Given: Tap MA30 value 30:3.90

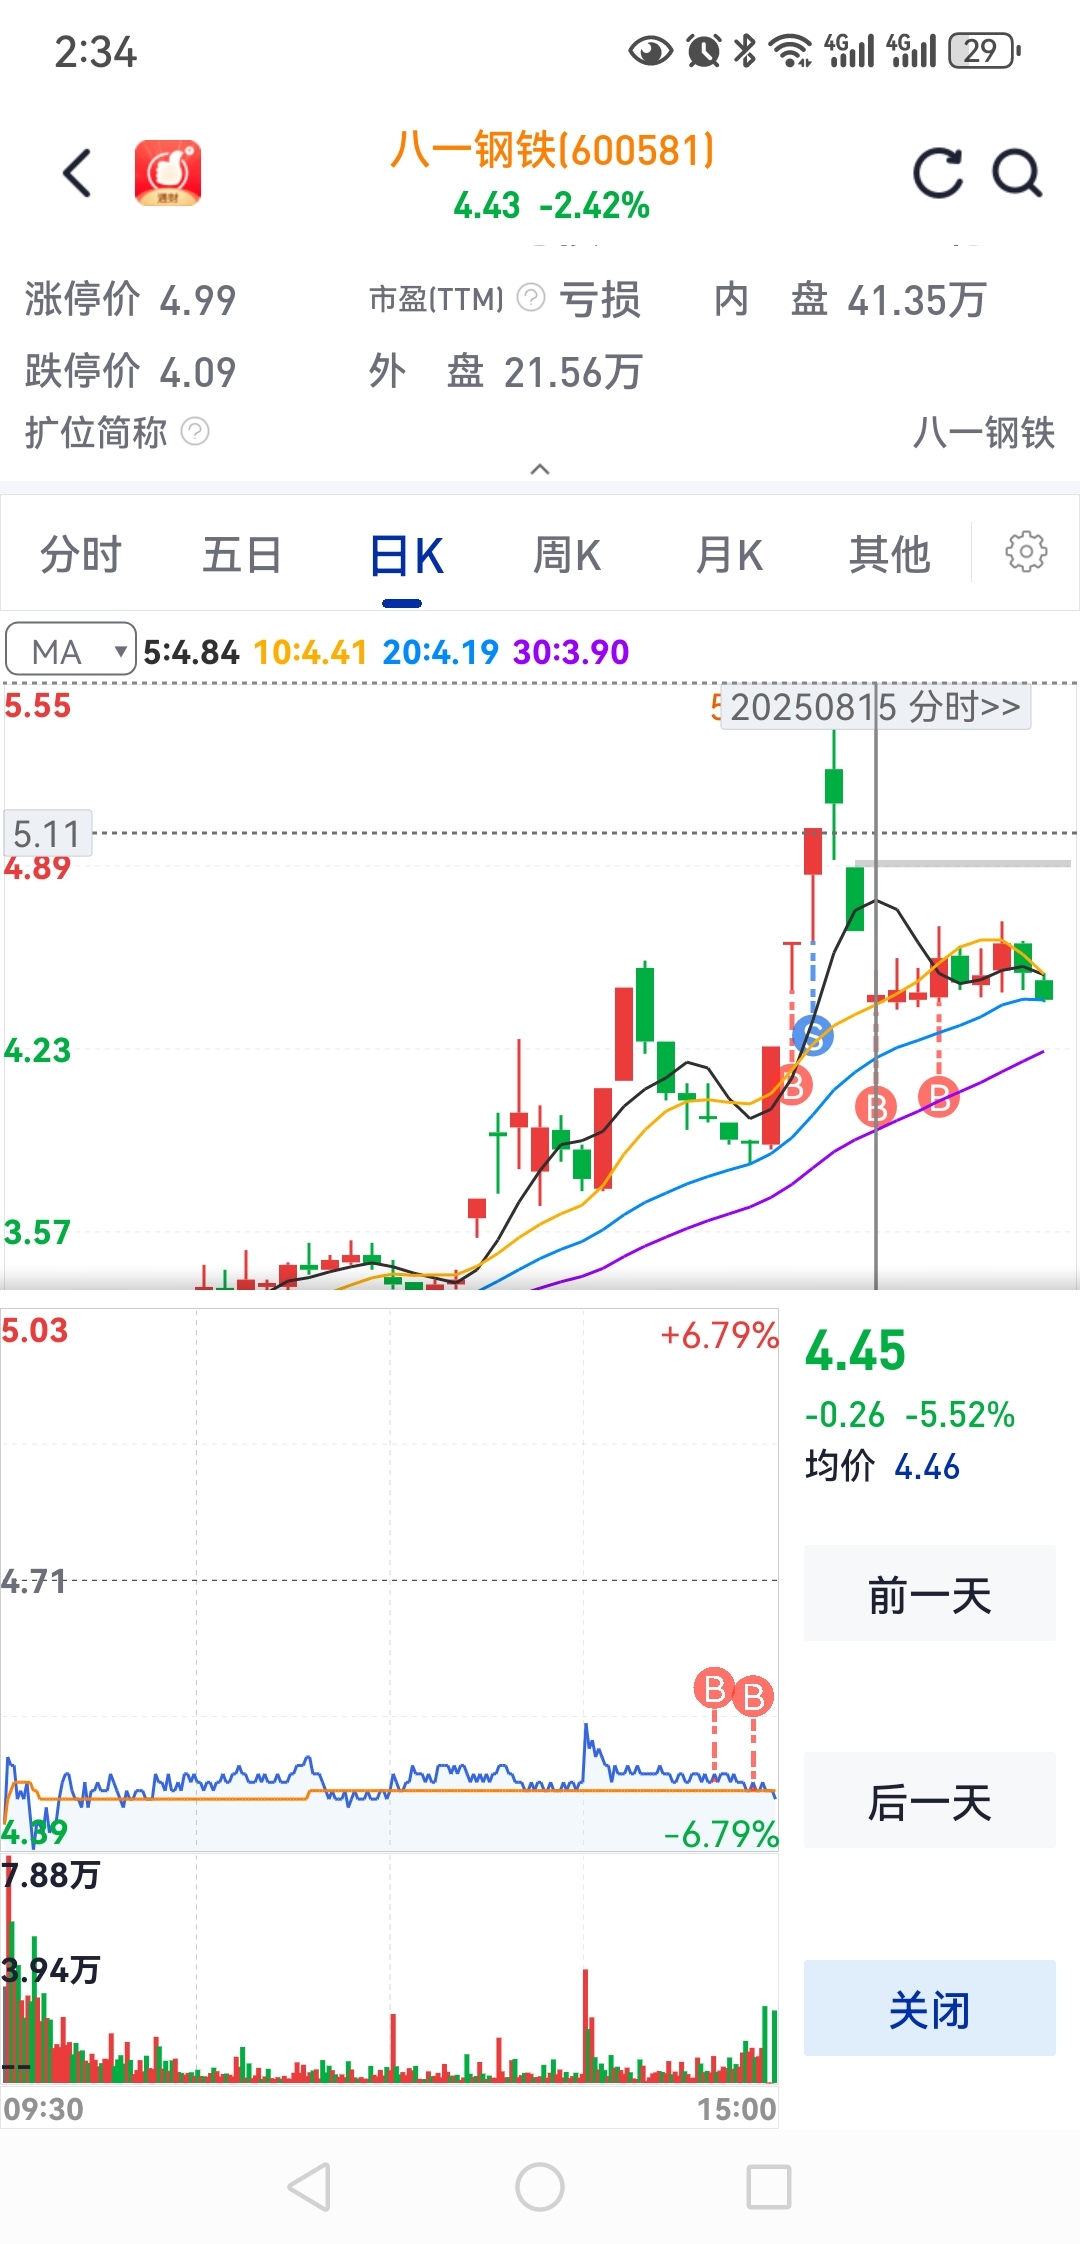Looking at the screenshot, I should coord(571,652).
